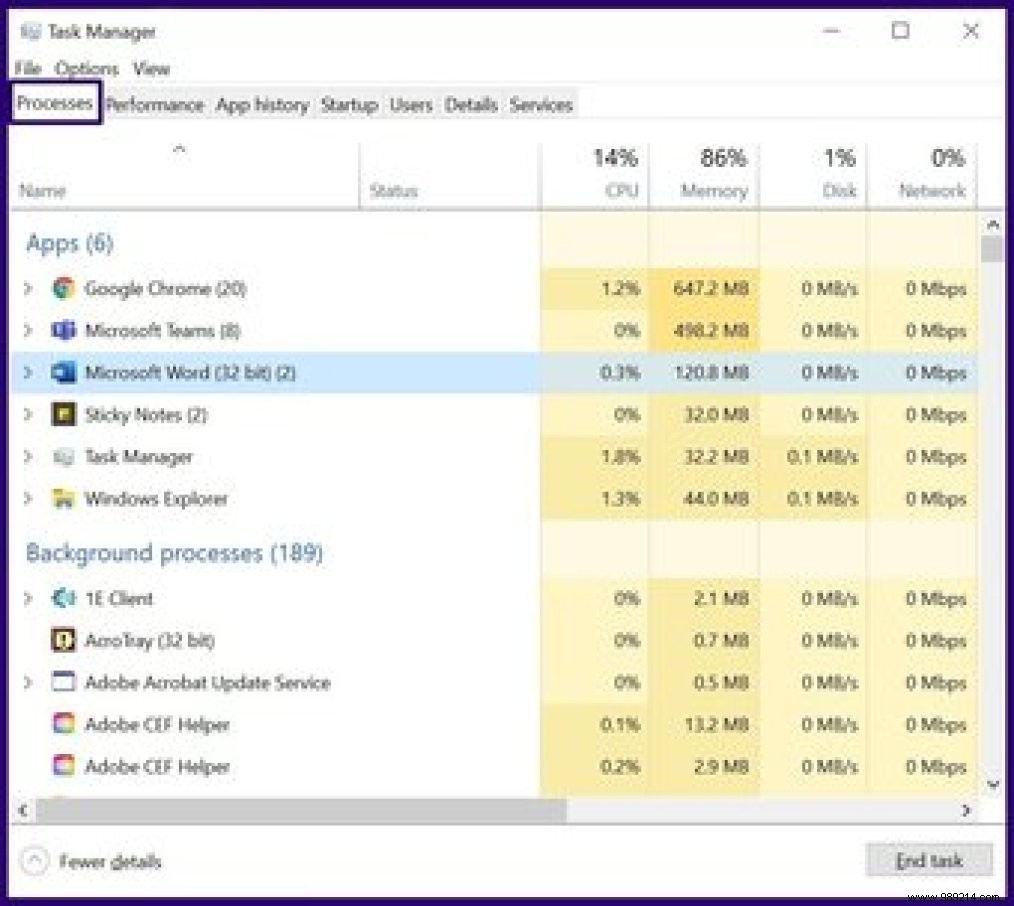This screenshot has height=906, width=1014.
Task: Expand the Microsoft Teams process tree
Action: coord(27,330)
